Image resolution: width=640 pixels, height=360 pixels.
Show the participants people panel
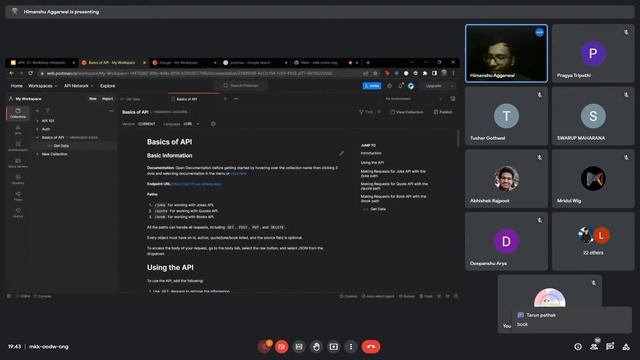click(x=594, y=347)
